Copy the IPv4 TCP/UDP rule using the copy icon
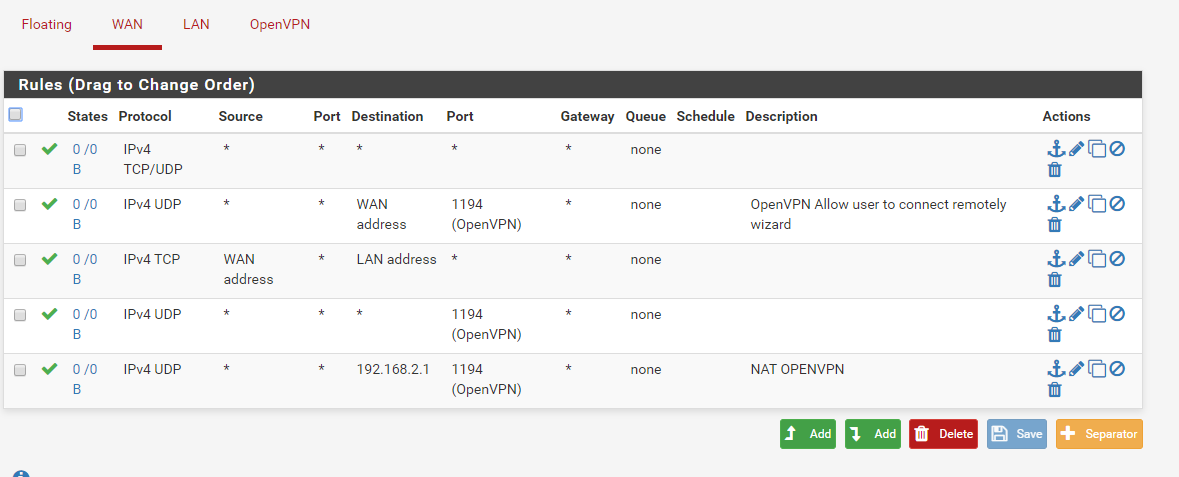The height and width of the screenshot is (477, 1179). coord(1097,149)
